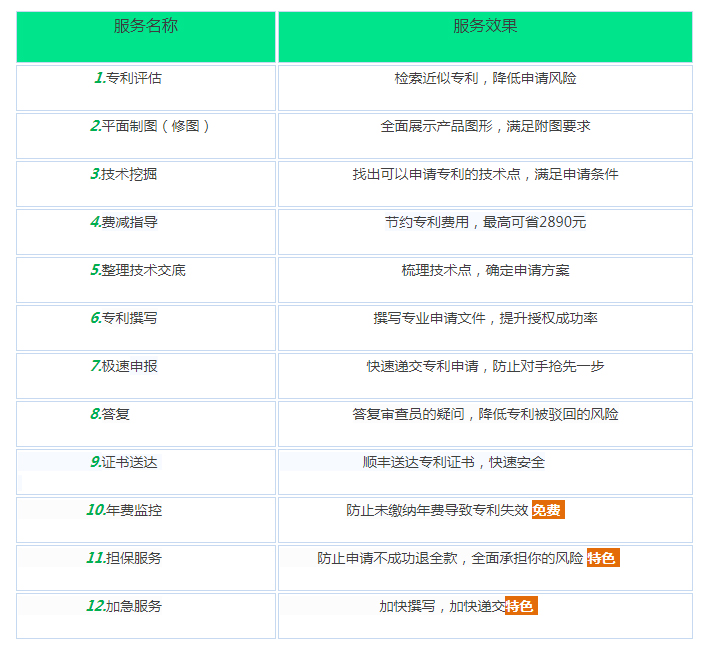Select the 1.专利评估 service name
Viewport: 702px width, 647px height.
pyautogui.click(x=128, y=78)
